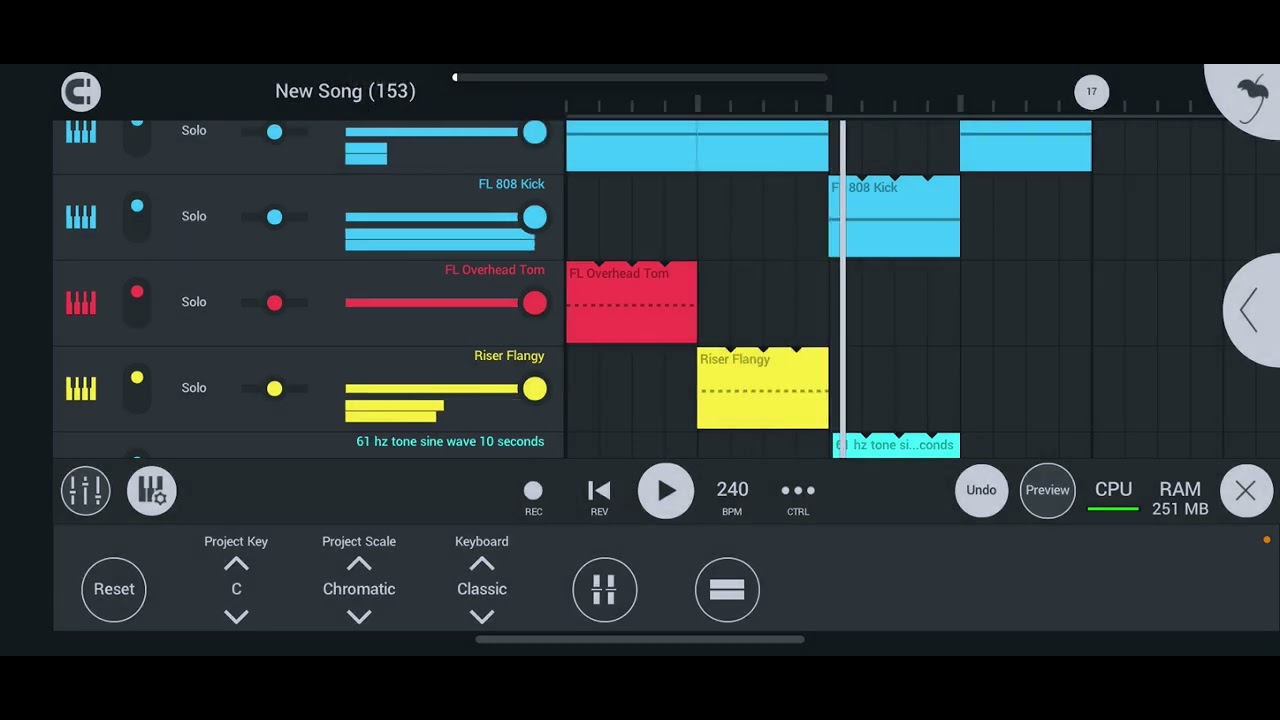Viewport: 1280px width, 720px height.
Task: Adjust pan knob of FL Overhead Tom
Action: tap(274, 303)
